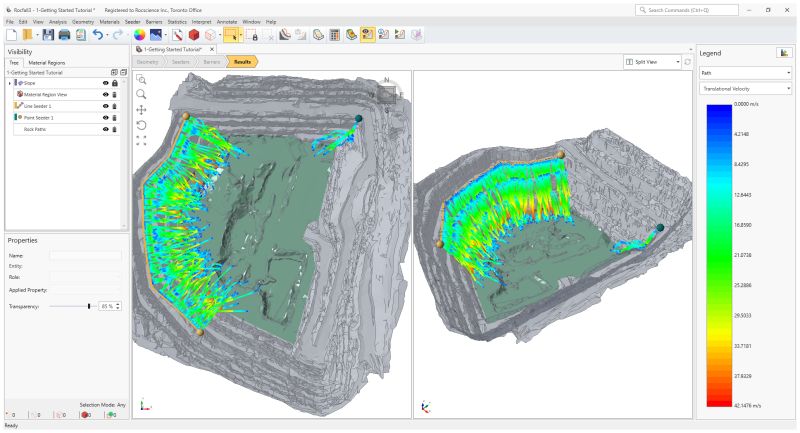
Task: Click the Name field in Properties
Action: pyautogui.click(x=85, y=256)
